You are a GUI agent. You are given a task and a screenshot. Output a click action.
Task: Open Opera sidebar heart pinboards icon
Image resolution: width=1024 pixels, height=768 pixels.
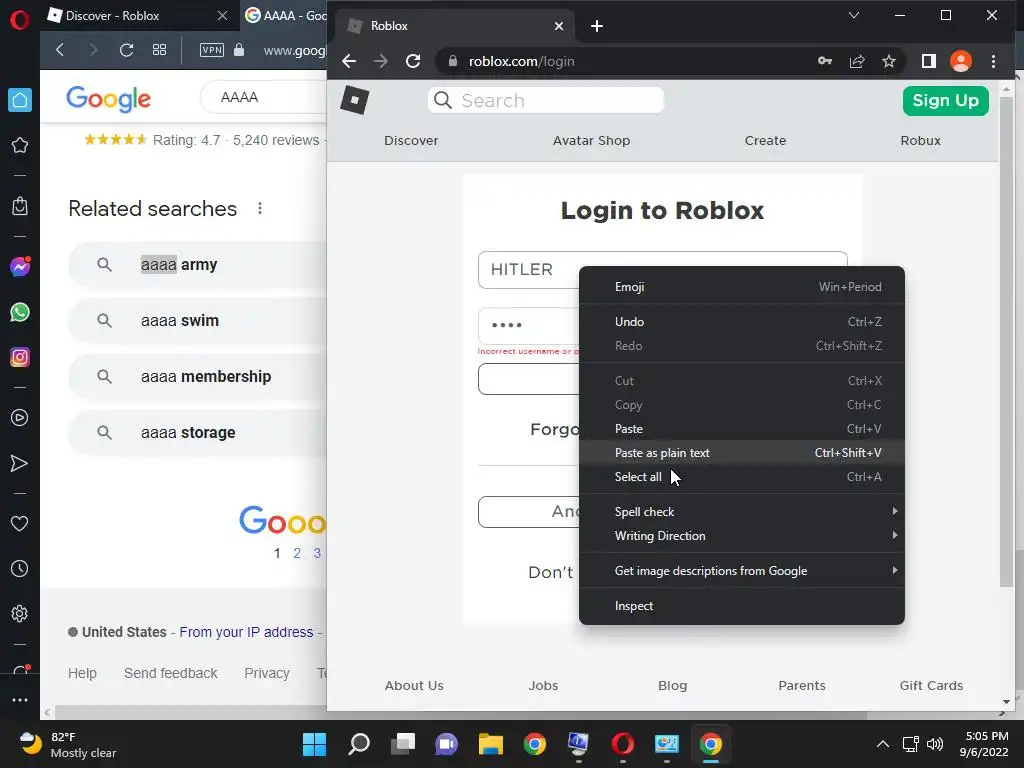click(x=20, y=524)
